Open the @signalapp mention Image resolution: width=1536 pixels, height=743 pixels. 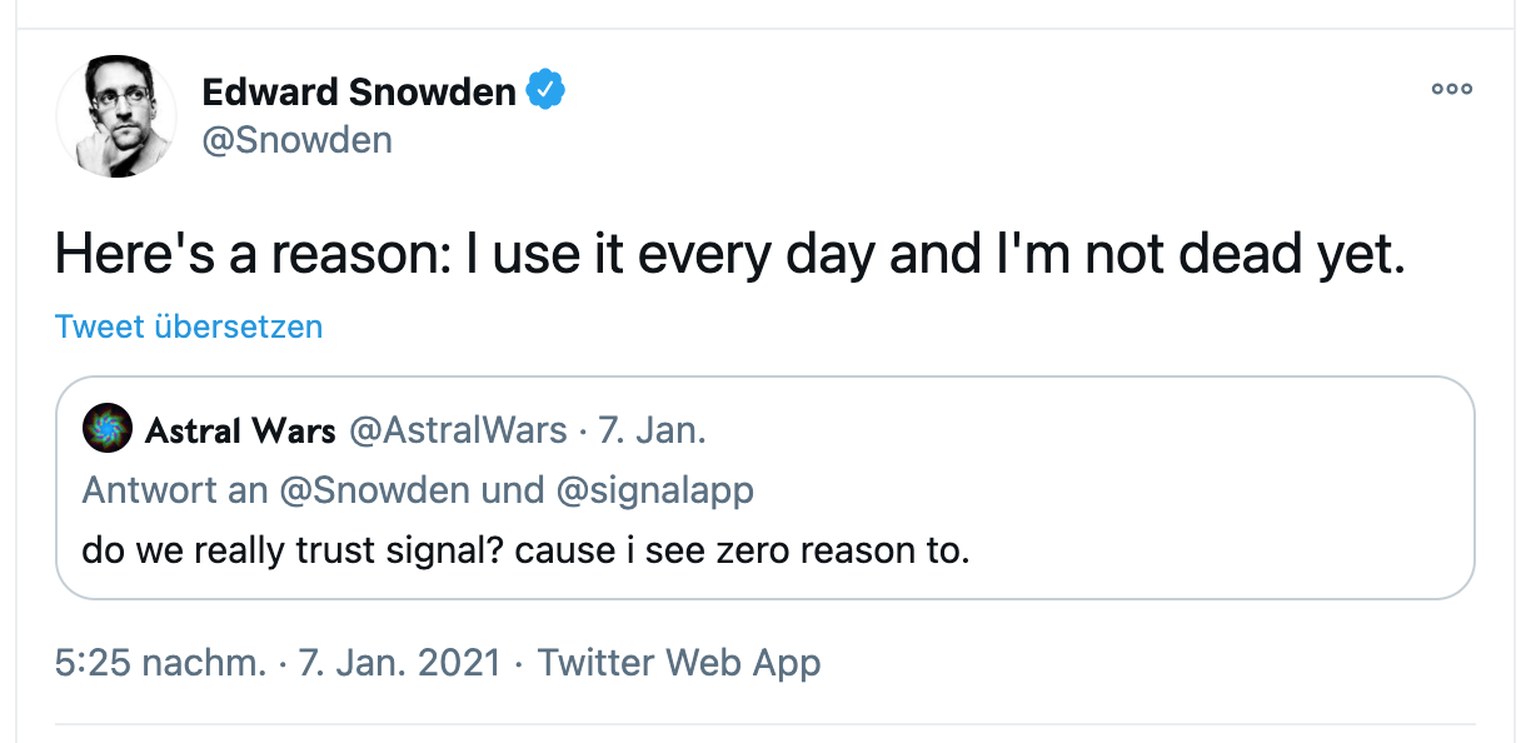coord(654,491)
